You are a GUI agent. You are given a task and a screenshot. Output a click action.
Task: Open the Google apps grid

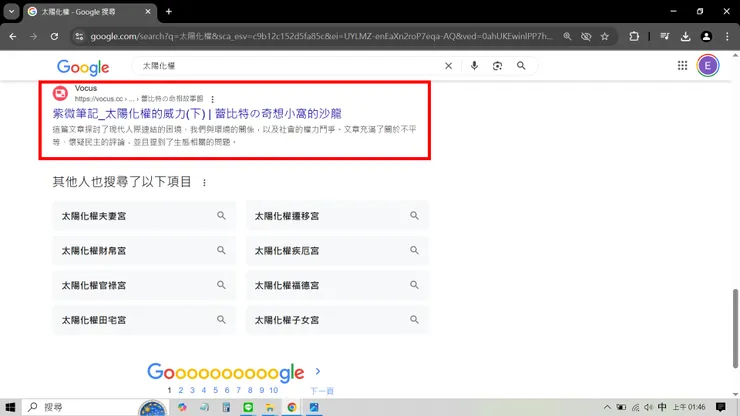(x=682, y=66)
